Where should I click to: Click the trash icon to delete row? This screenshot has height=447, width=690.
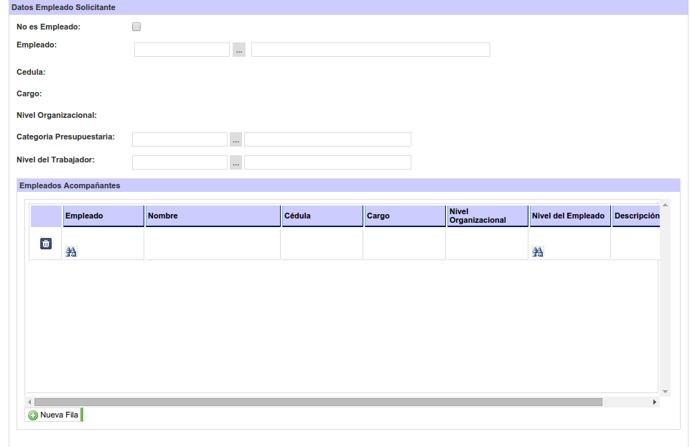pyautogui.click(x=46, y=244)
